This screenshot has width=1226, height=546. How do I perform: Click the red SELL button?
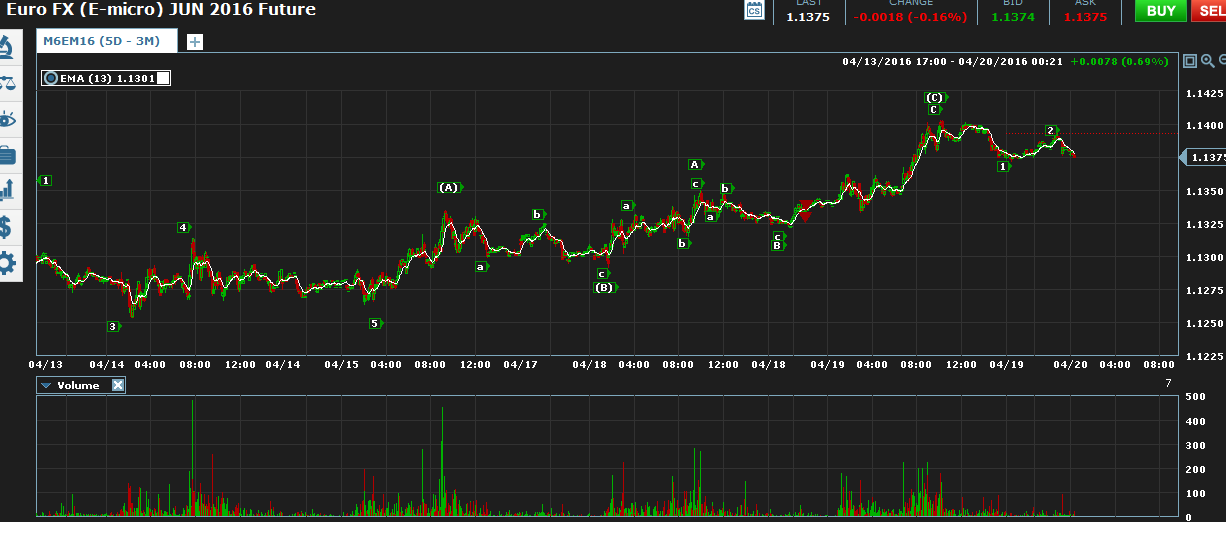pyautogui.click(x=1209, y=11)
